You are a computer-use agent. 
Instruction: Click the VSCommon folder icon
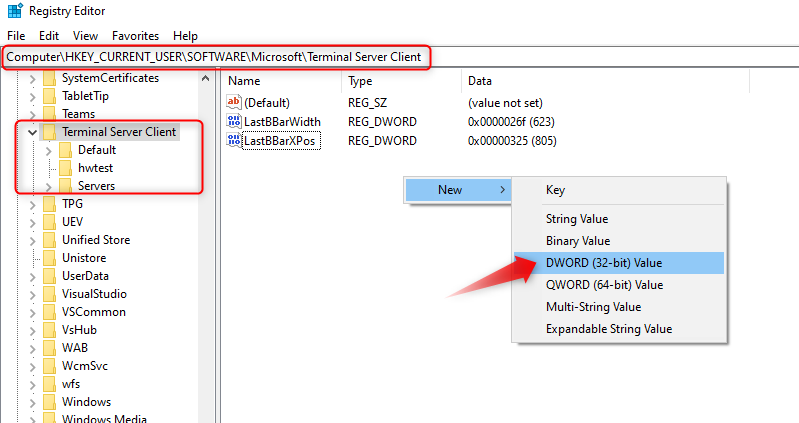[49, 312]
